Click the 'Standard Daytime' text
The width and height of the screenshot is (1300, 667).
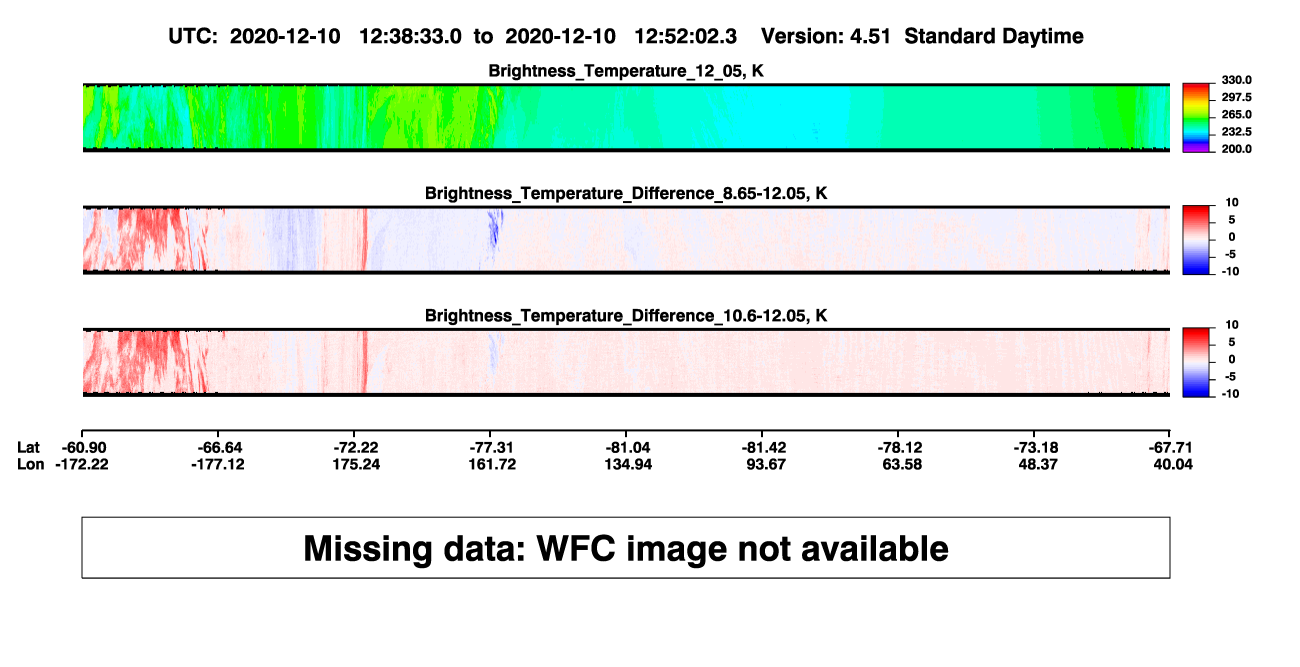coord(995,37)
